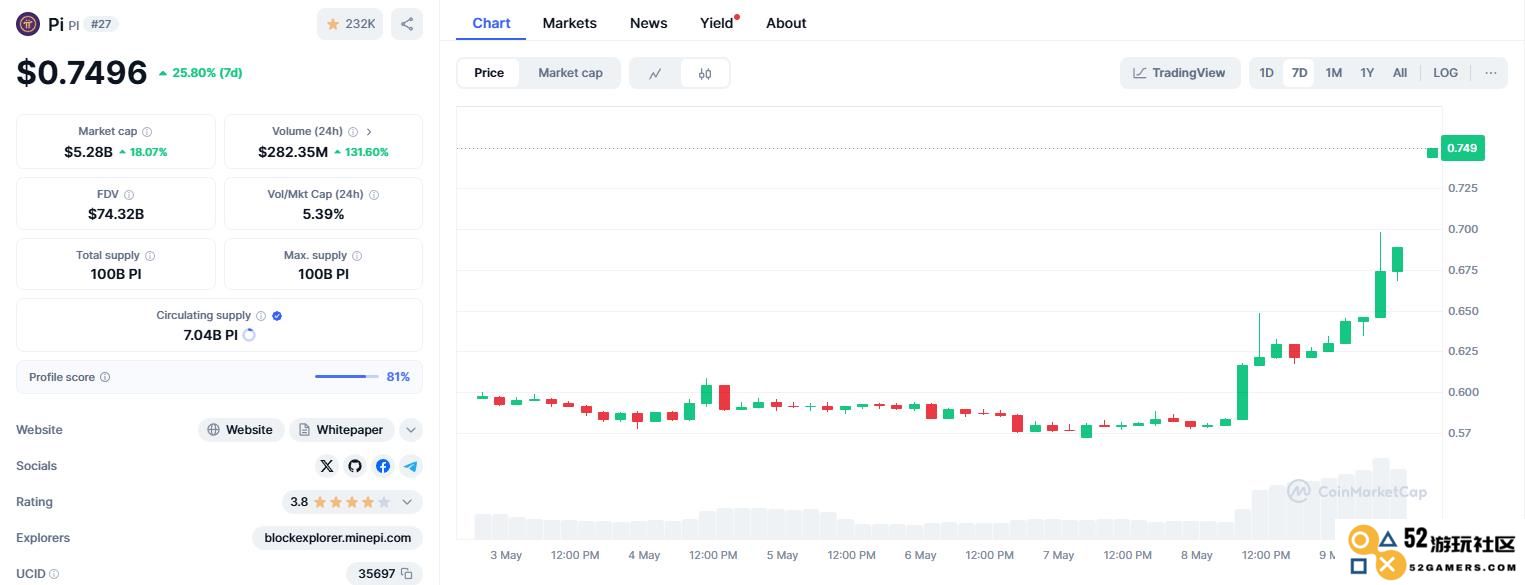Toggle LOG scale on the chart

(1445, 73)
